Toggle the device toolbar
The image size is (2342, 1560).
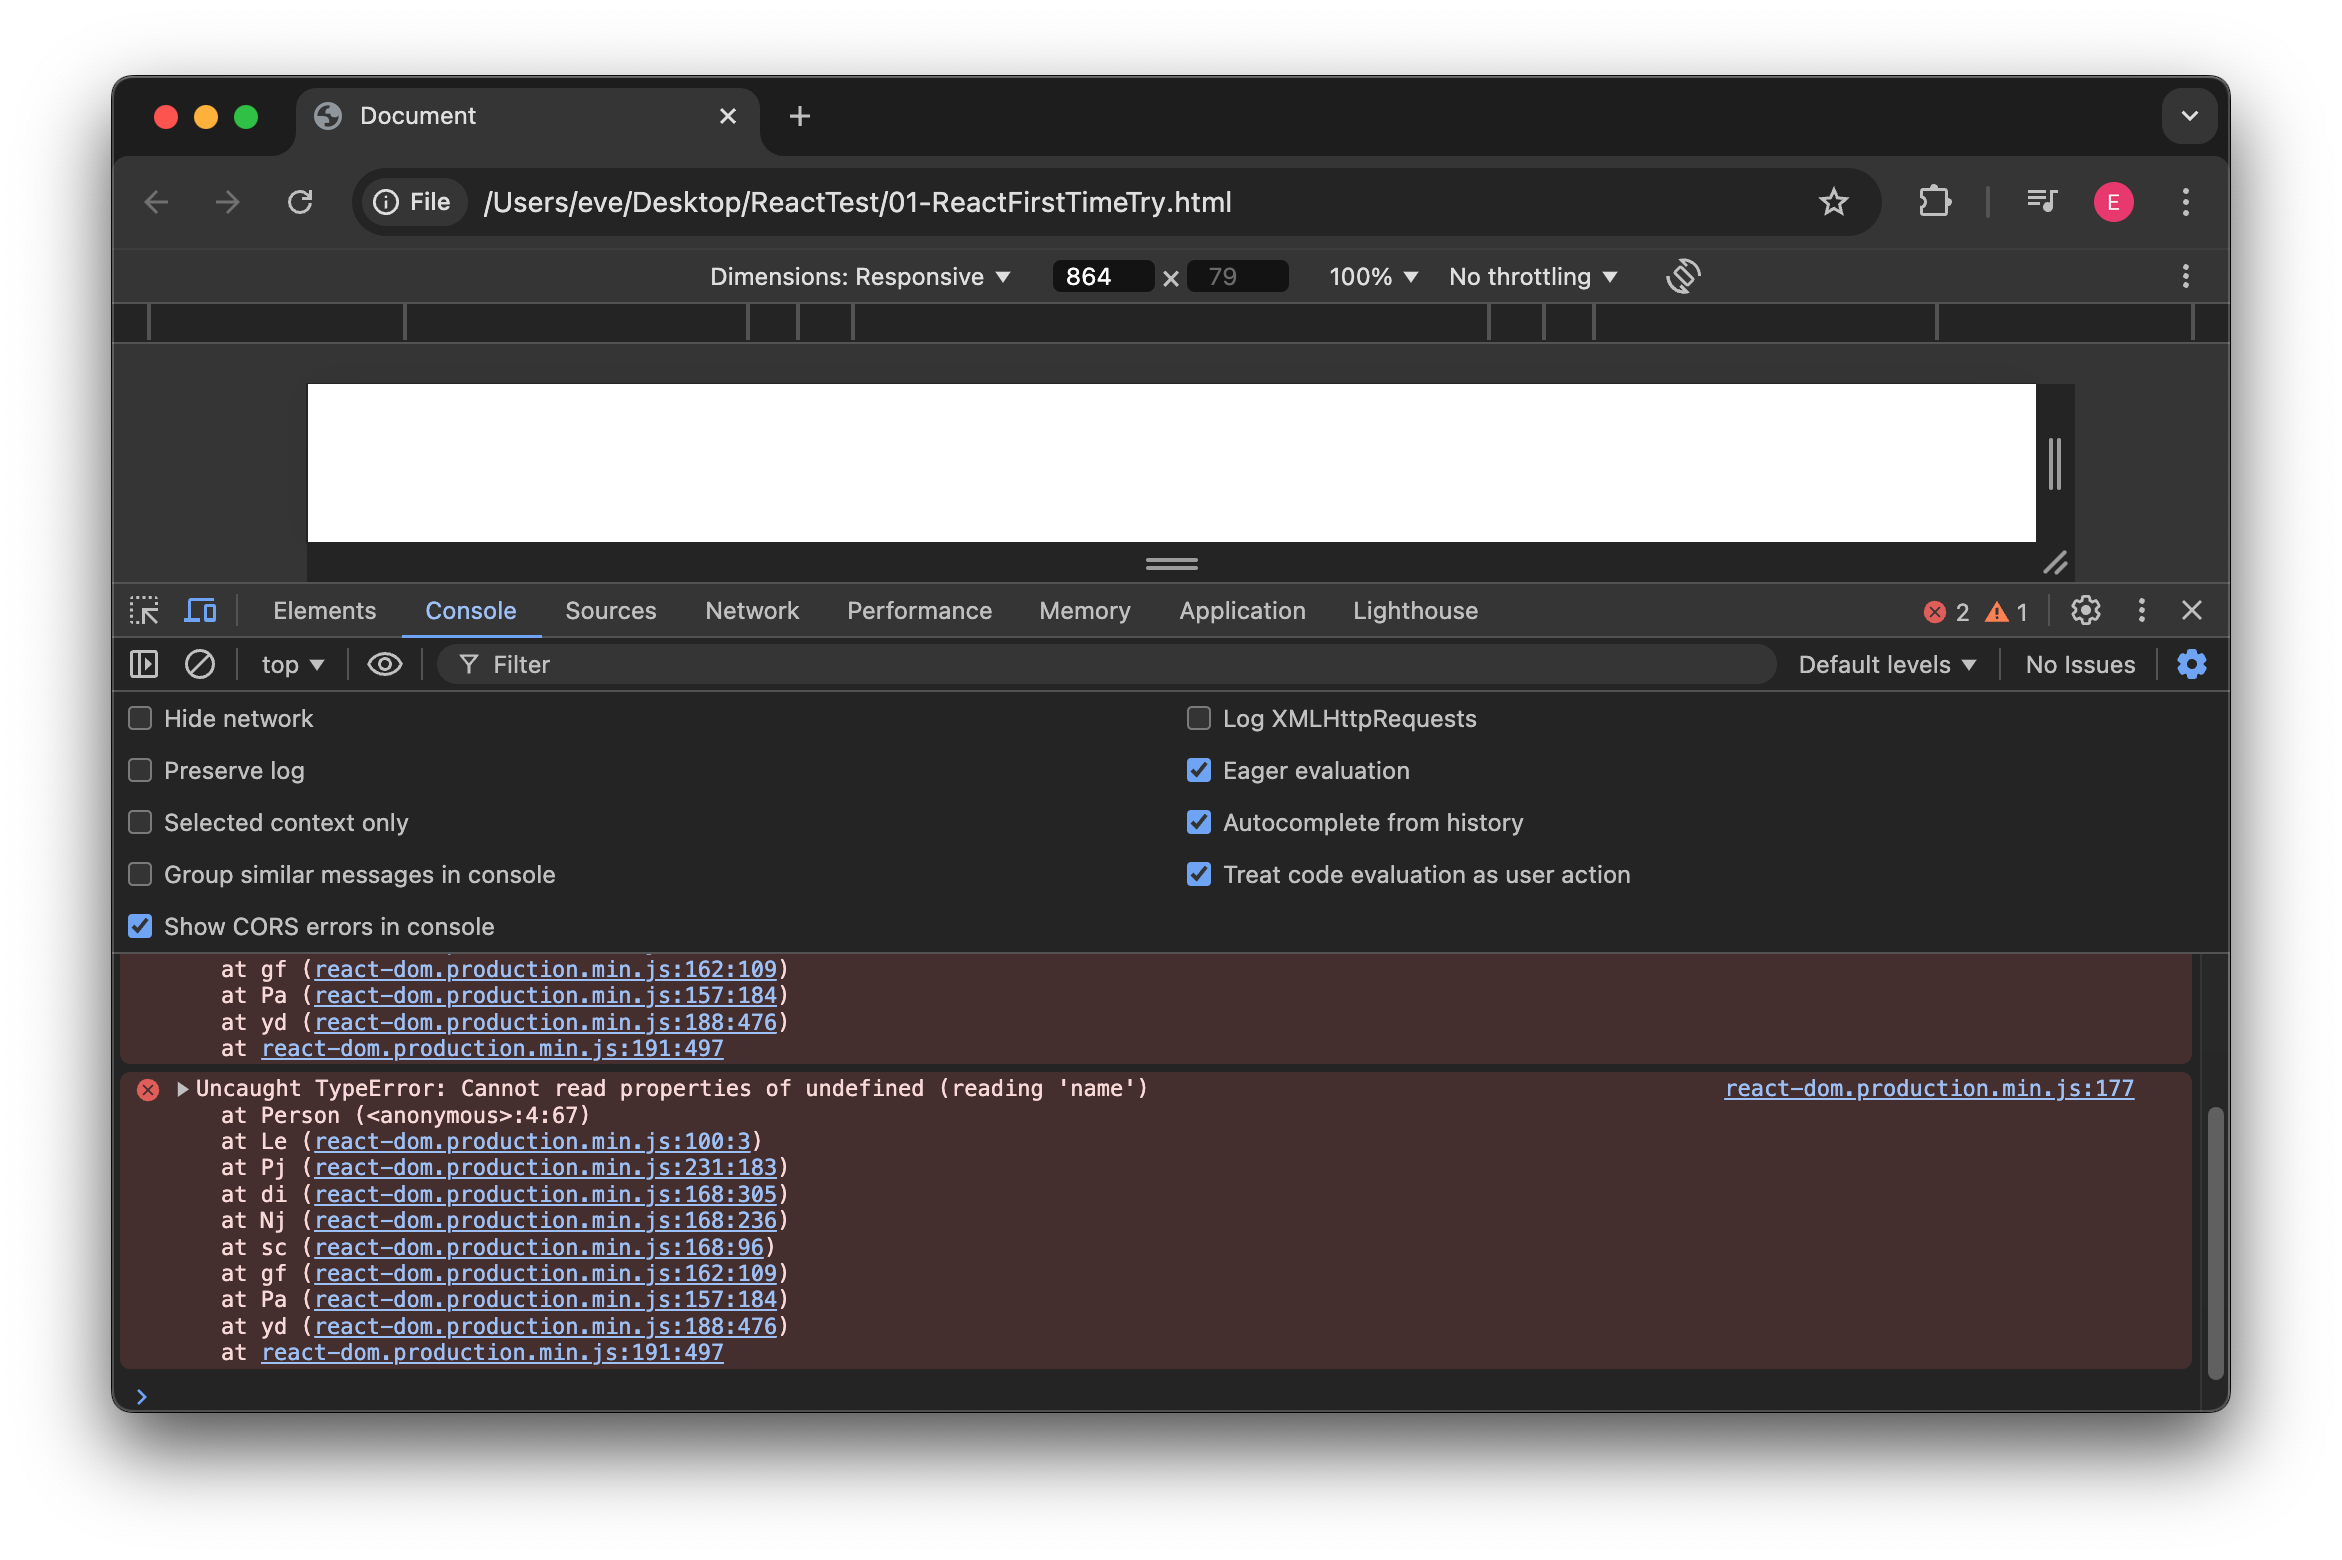pos(200,610)
